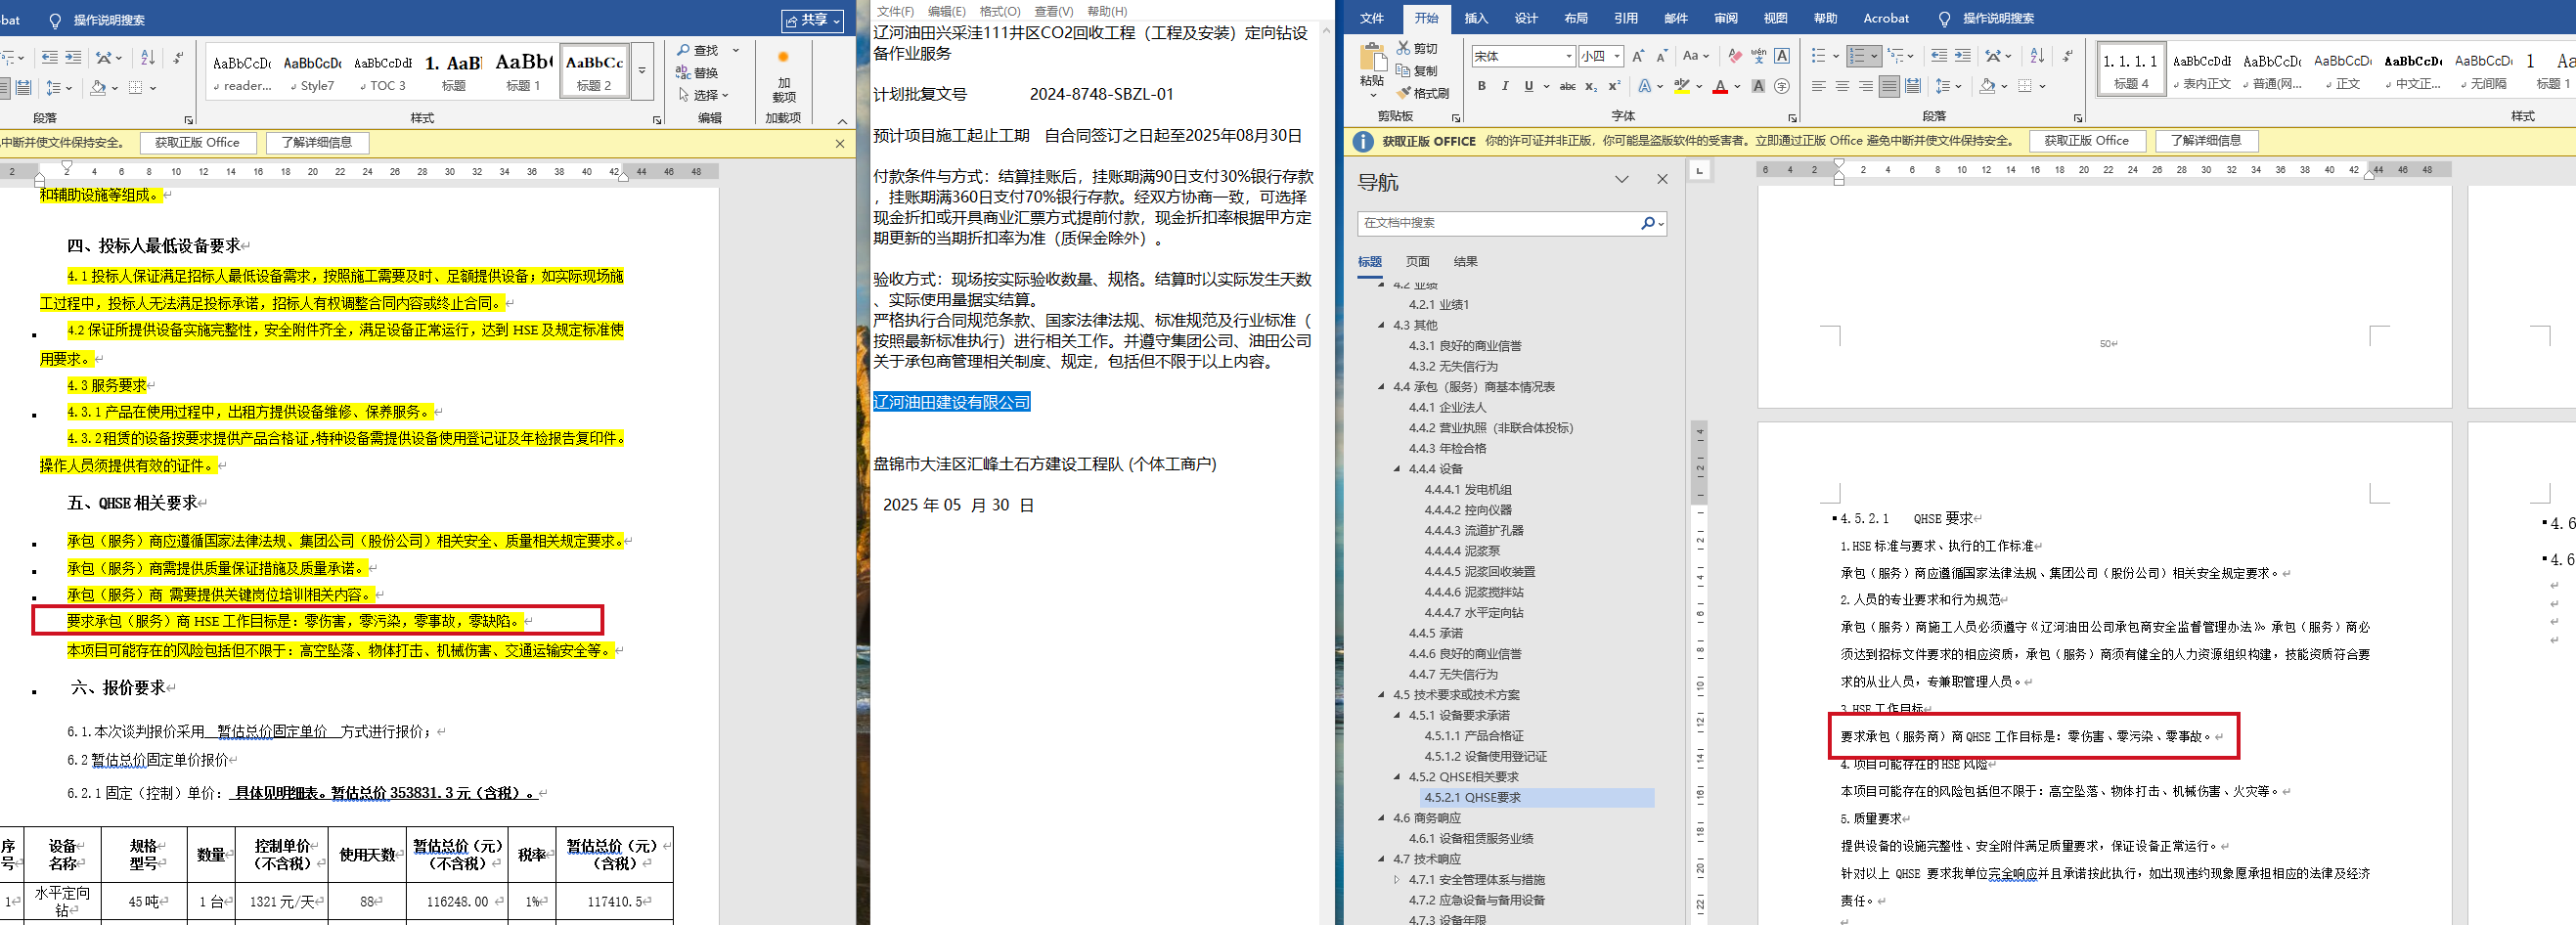Open the 插入 ribbon tab
Viewport: 2576px width, 925px height.
(x=1476, y=18)
